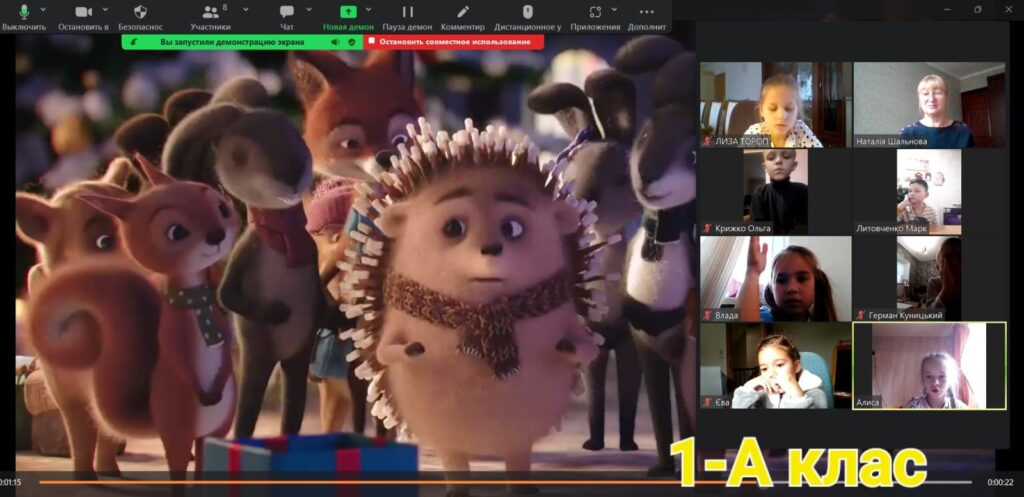1024x497 pixels.
Task: Expand the new share options arrow
Action: pyautogui.click(x=368, y=10)
